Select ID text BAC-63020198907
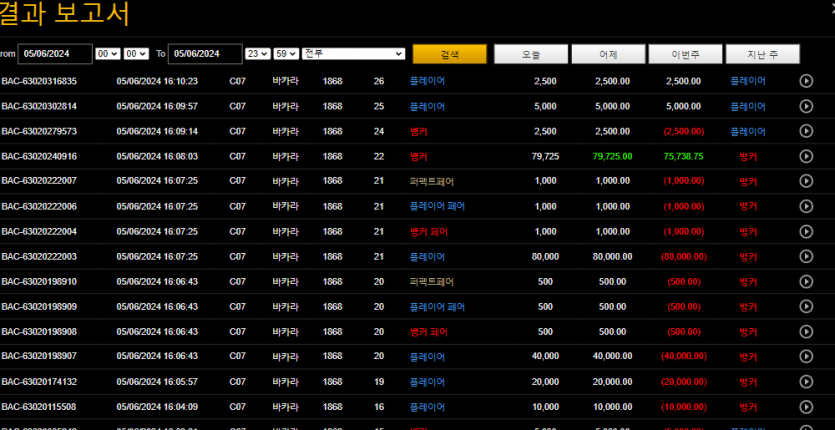The width and height of the screenshot is (835, 430). [x=39, y=356]
